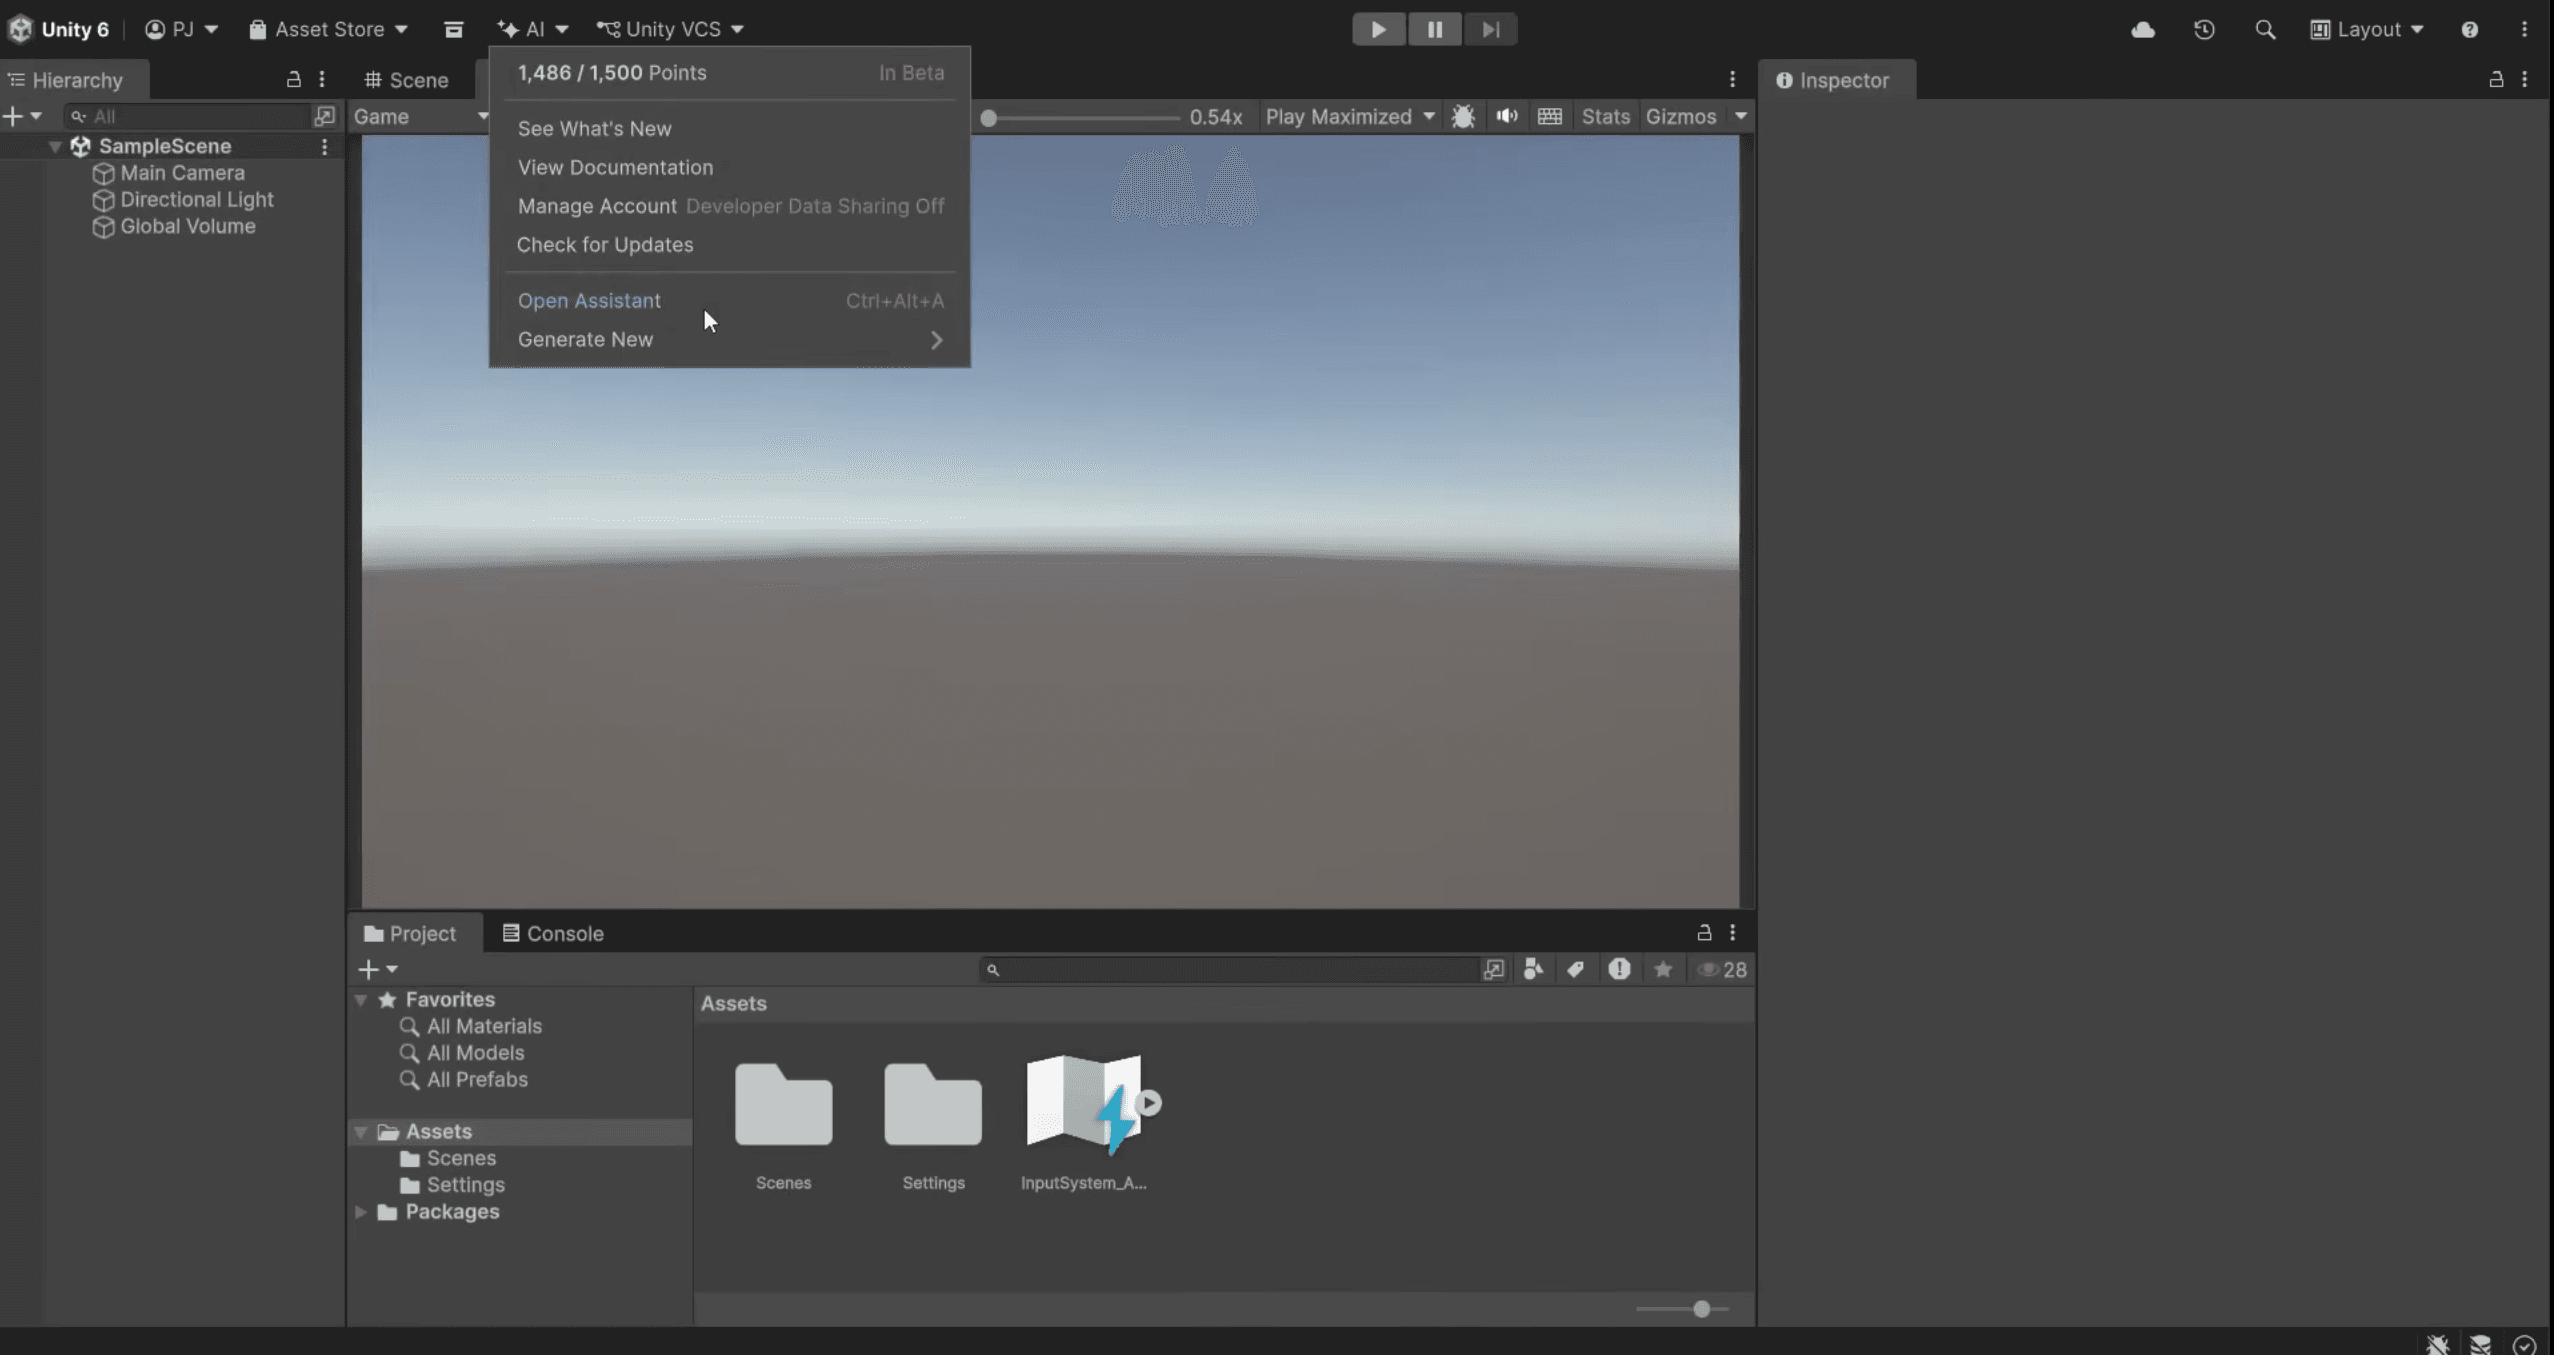The height and width of the screenshot is (1355, 2554).
Task: Open Project panel three-dot menu
Action: [1732, 932]
